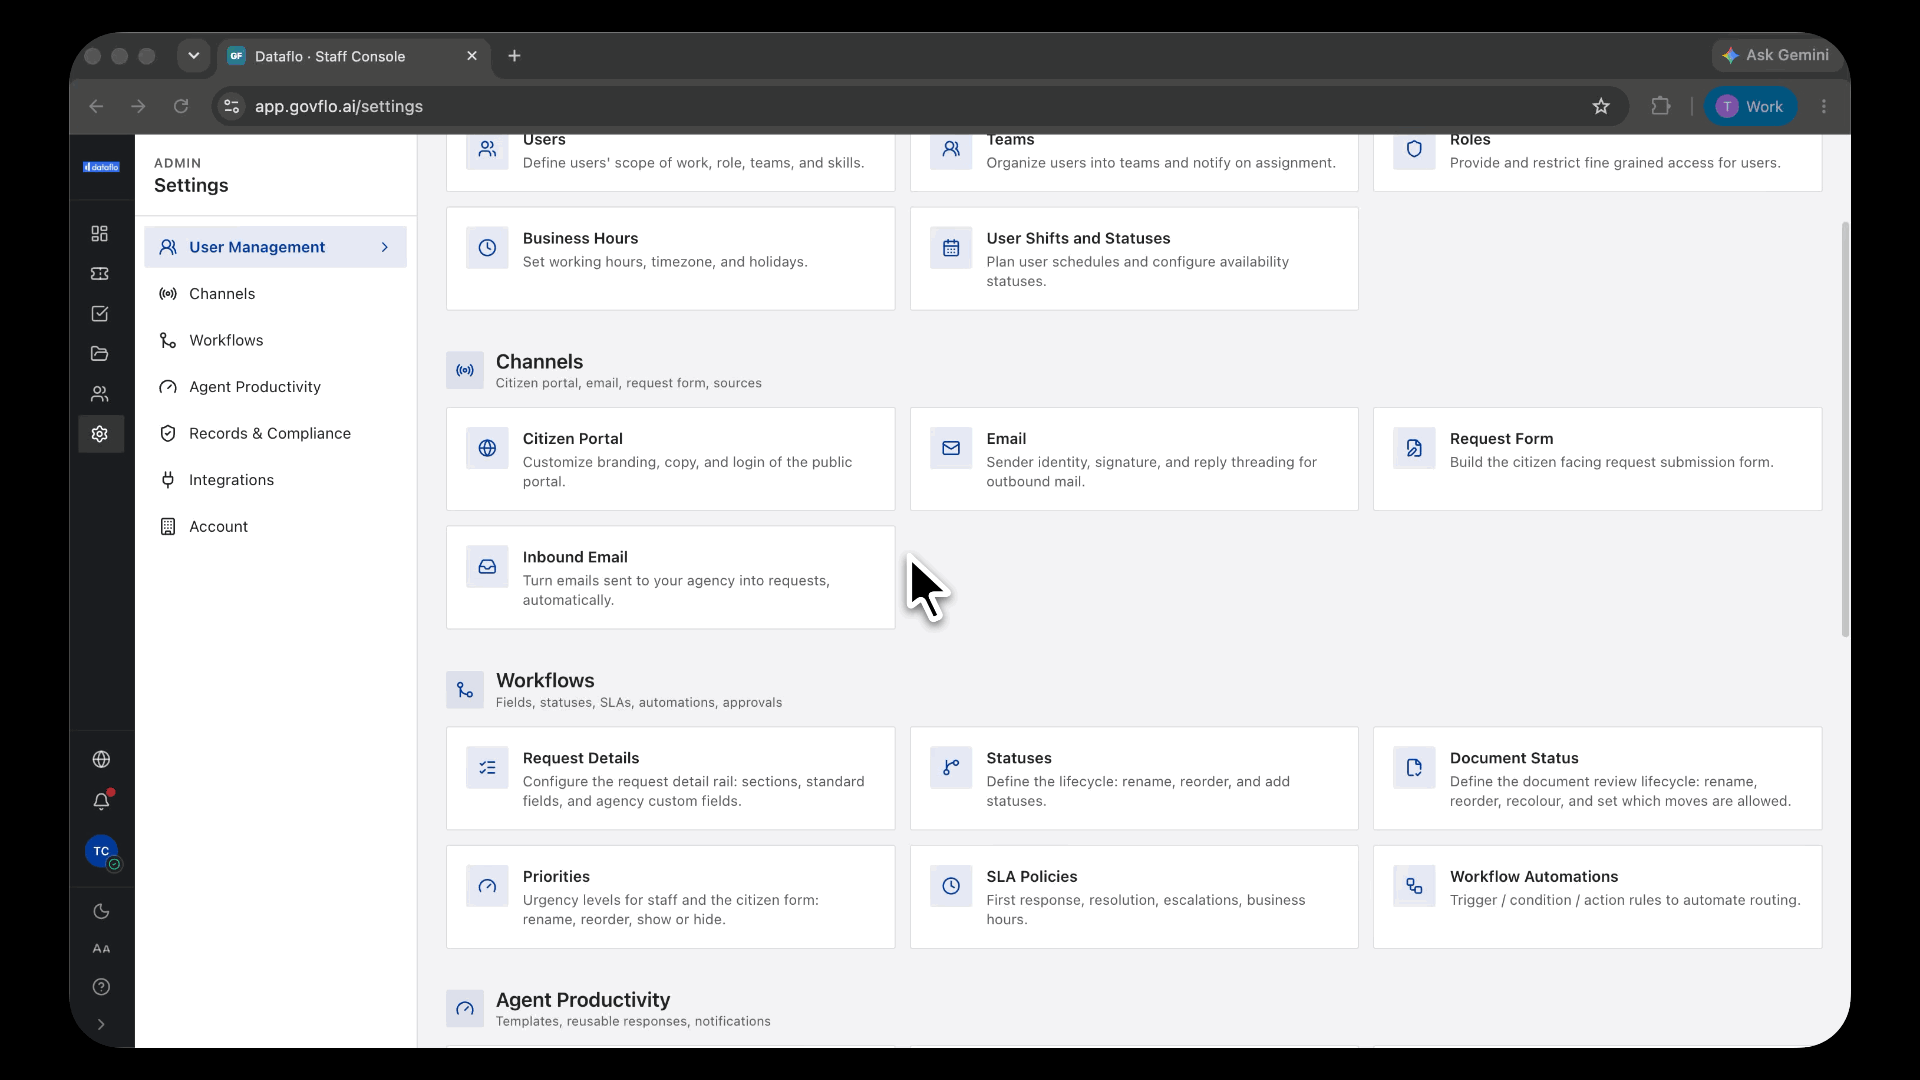
Task: Open the folder icon in left rail
Action: [x=100, y=353]
